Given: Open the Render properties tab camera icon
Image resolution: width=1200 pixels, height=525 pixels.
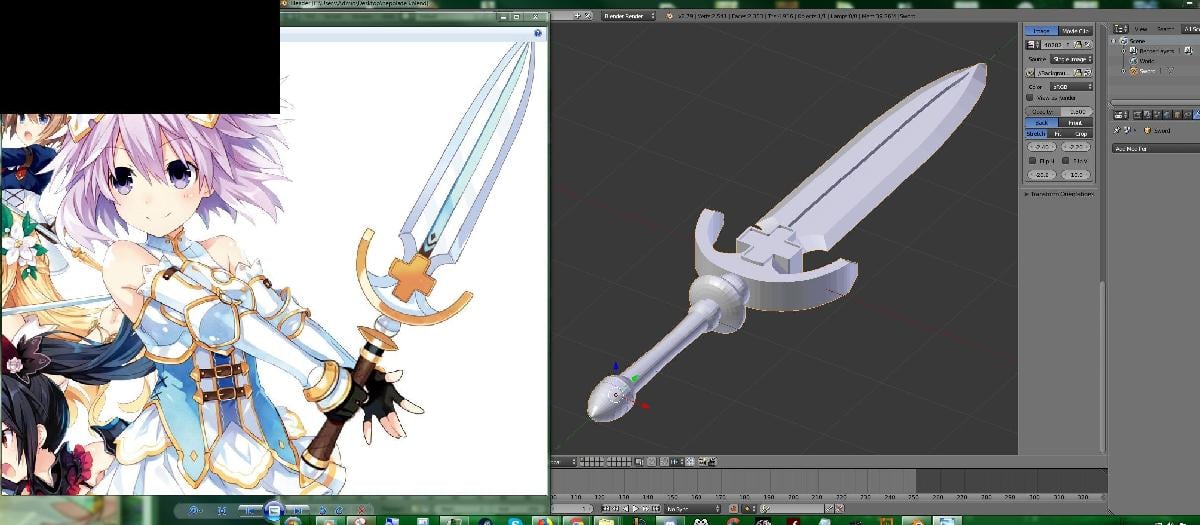Looking at the screenshot, I should click(x=1138, y=114).
